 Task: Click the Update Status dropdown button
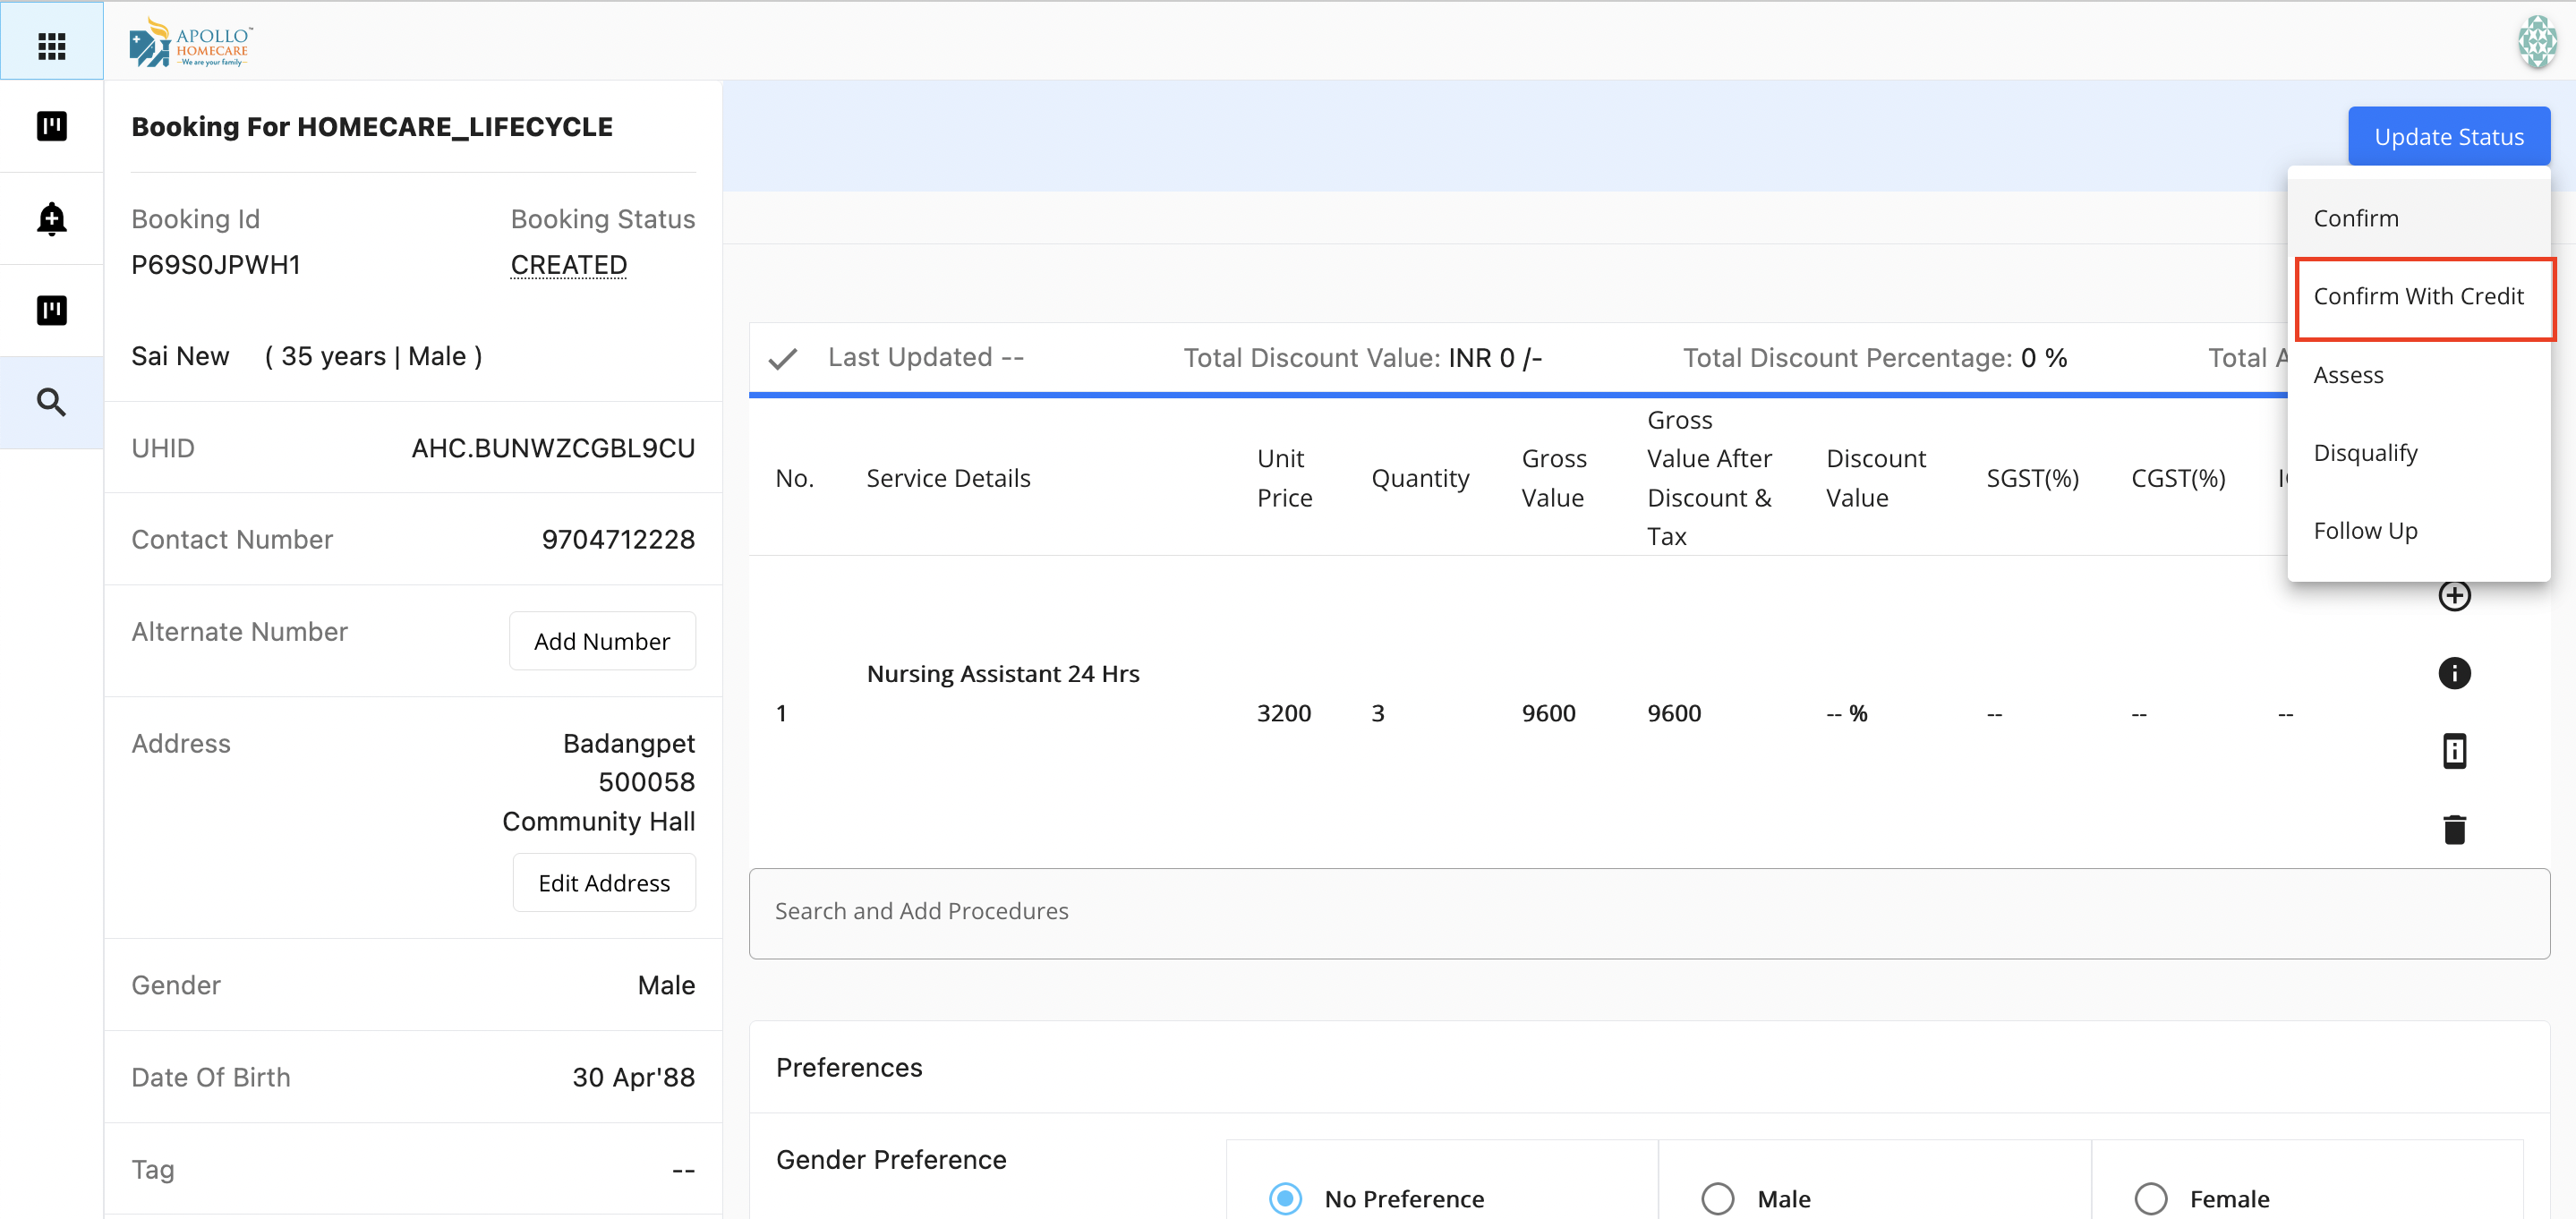coord(2448,137)
